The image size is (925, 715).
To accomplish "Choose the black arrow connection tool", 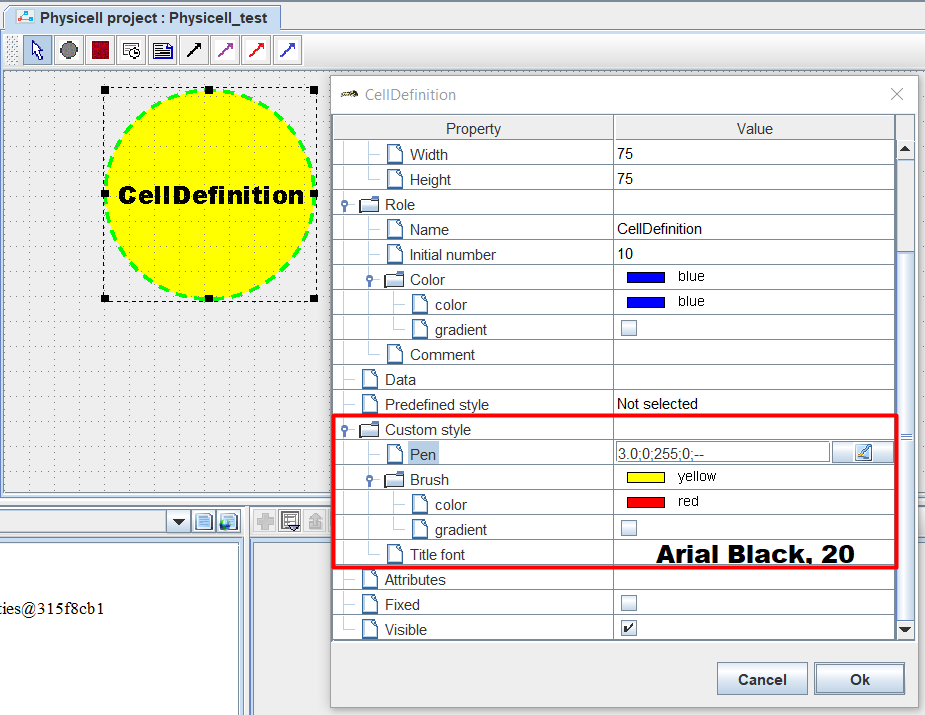I will click(193, 50).
